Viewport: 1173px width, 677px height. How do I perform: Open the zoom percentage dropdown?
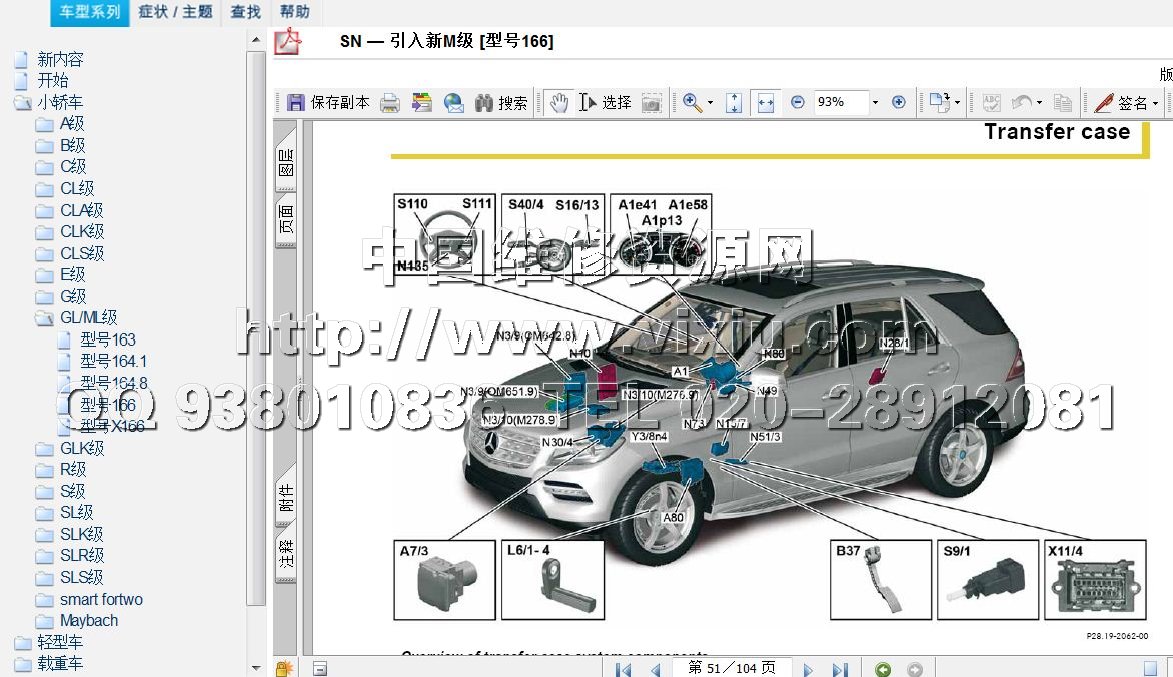(x=875, y=102)
